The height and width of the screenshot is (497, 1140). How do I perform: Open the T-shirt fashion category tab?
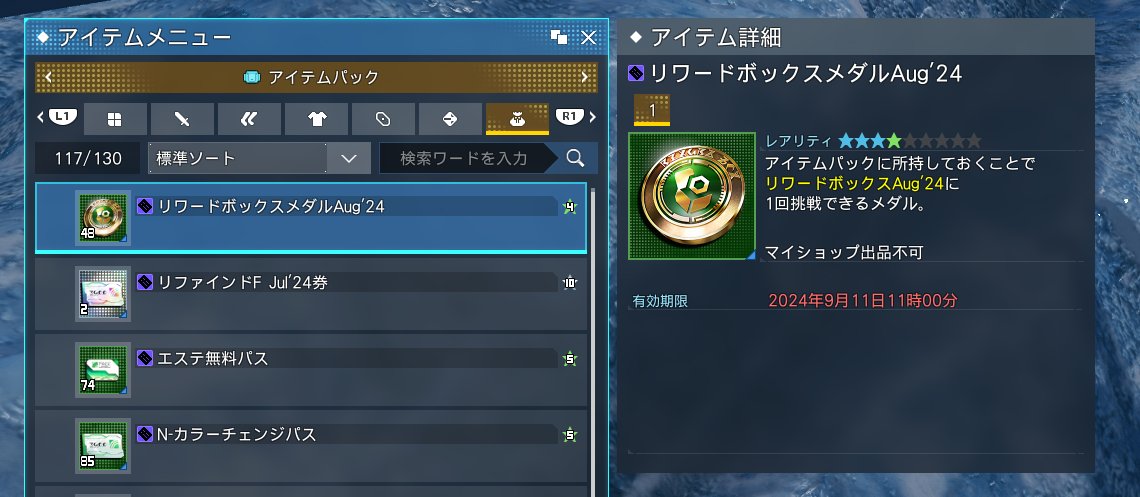(316, 119)
